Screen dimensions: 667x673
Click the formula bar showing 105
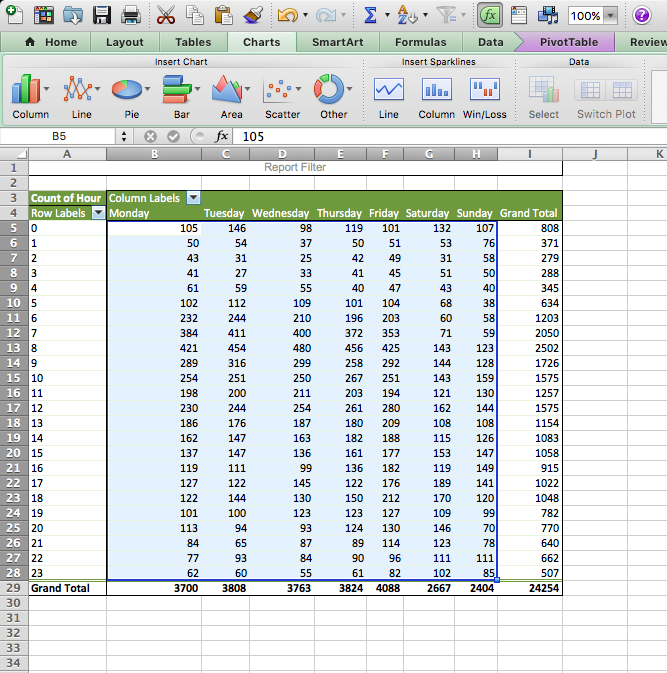pyautogui.click(x=451, y=136)
